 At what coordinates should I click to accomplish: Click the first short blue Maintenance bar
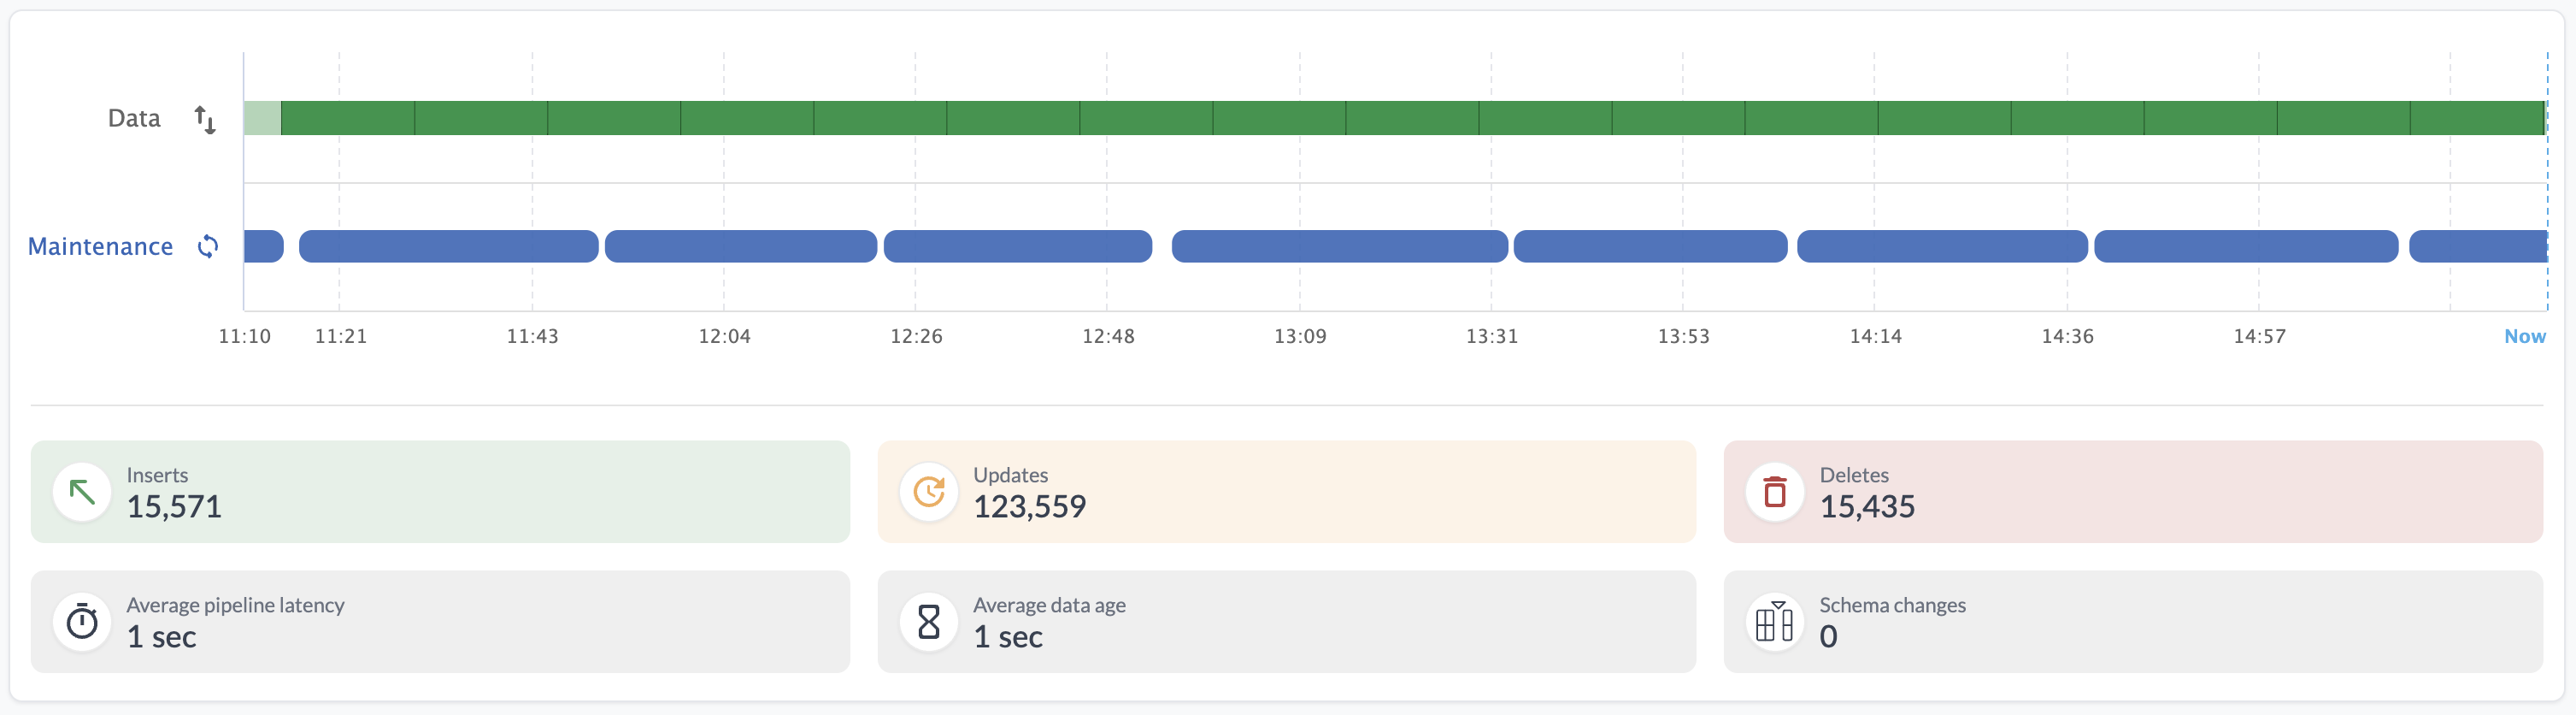(263, 247)
